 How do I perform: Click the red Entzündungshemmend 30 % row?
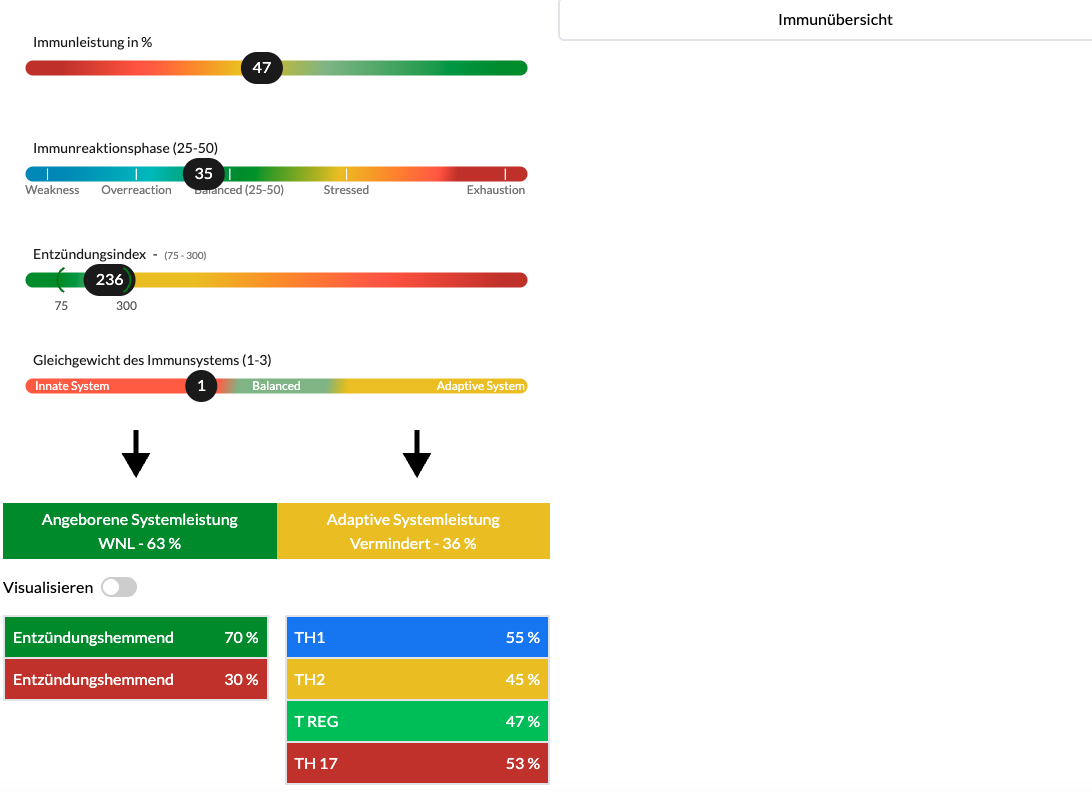coord(136,680)
